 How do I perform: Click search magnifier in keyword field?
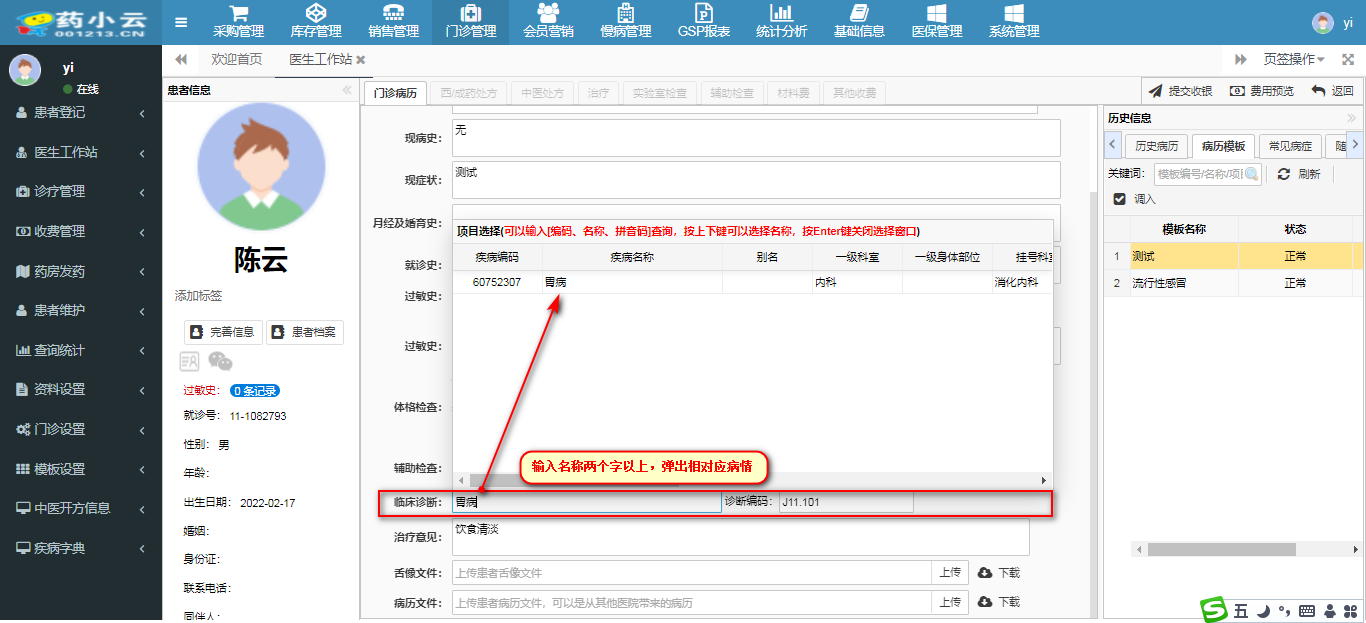[1250, 174]
